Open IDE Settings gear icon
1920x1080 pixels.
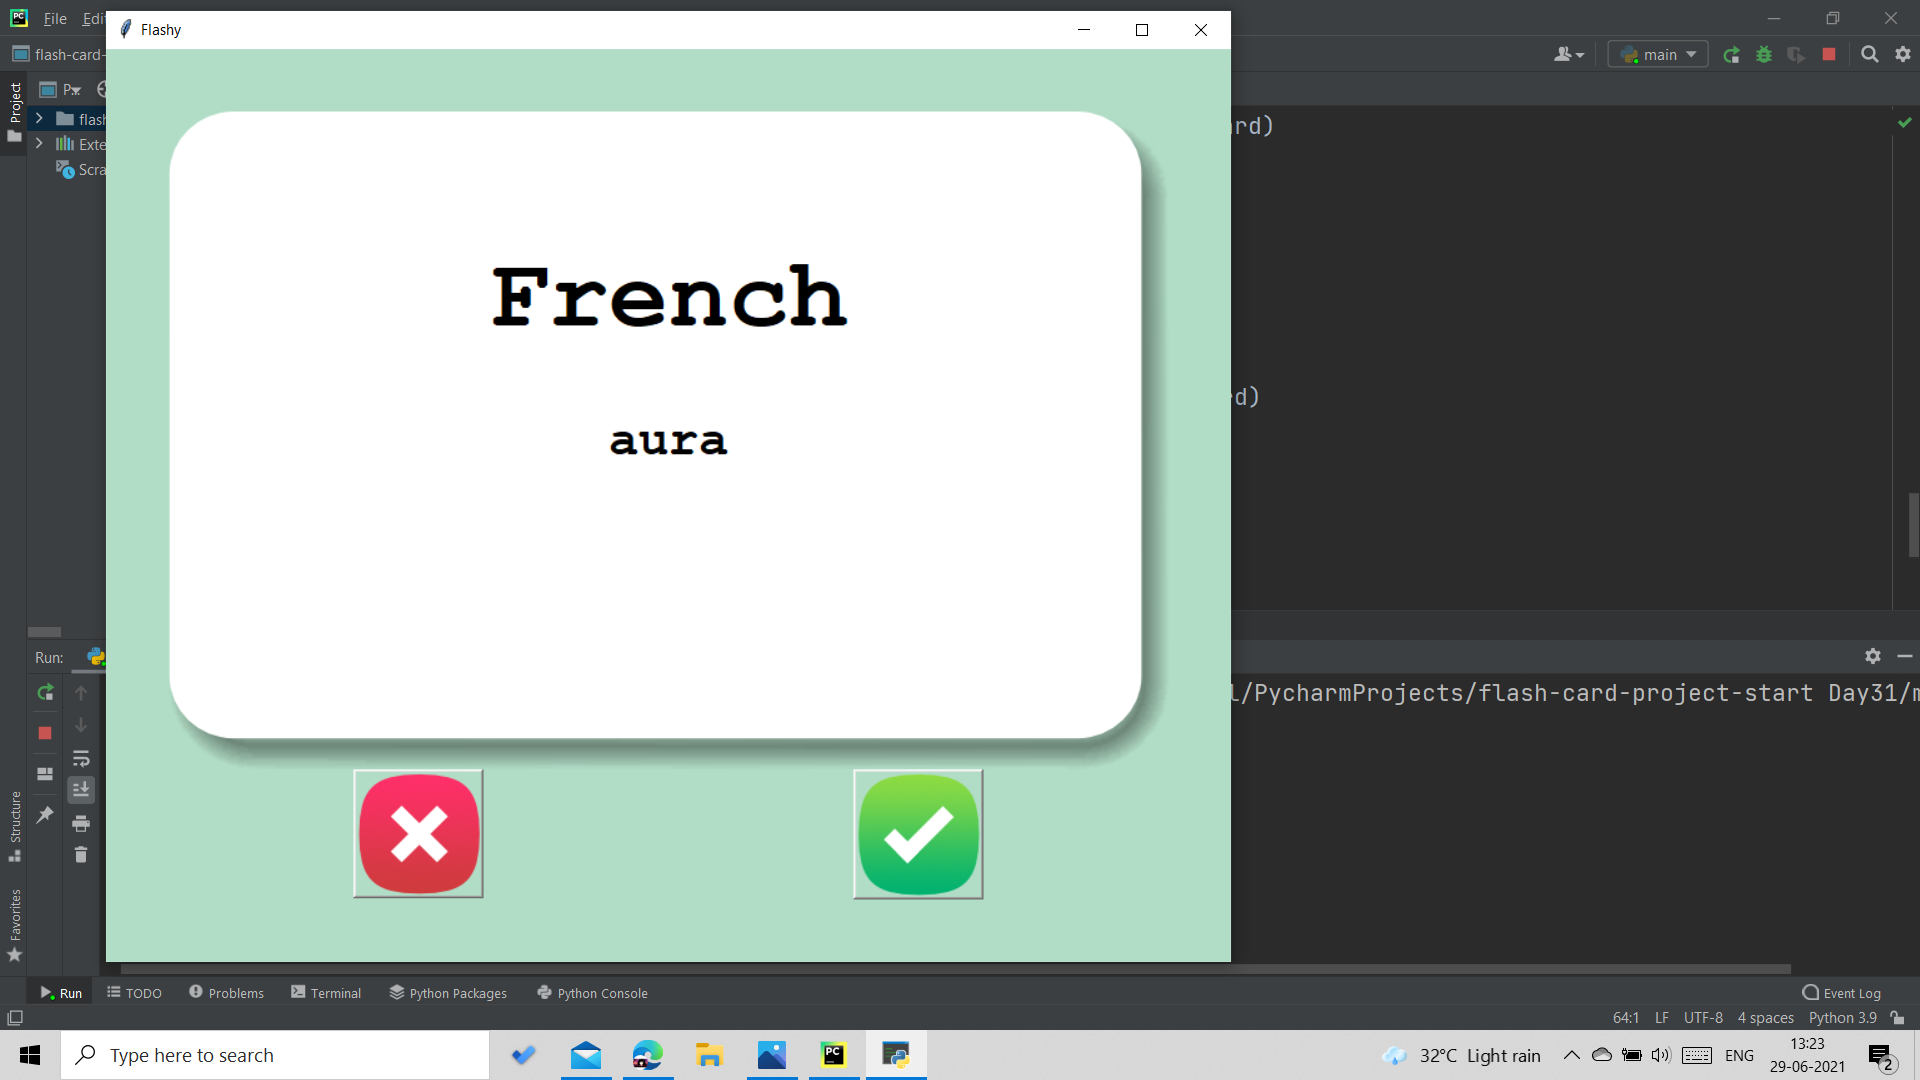click(x=1902, y=54)
